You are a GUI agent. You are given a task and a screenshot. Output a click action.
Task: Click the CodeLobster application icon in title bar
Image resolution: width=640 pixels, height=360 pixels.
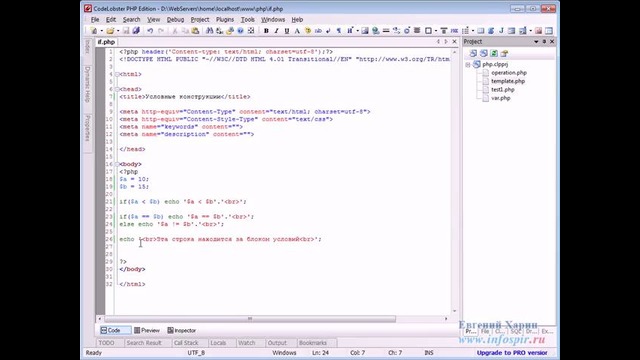[x=88, y=8]
